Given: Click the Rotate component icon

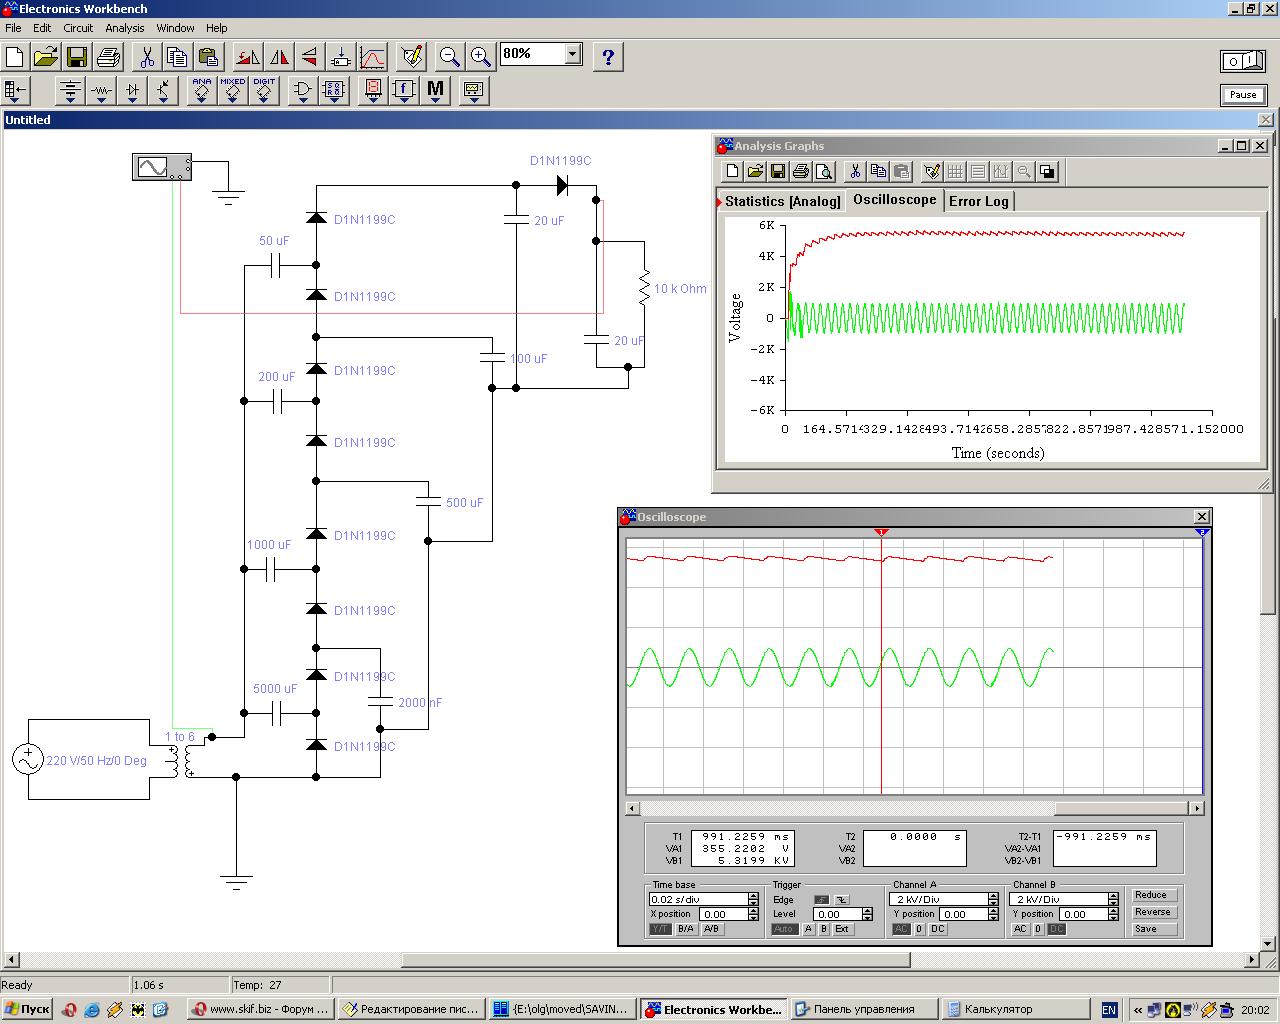Looking at the screenshot, I should pyautogui.click(x=248, y=57).
